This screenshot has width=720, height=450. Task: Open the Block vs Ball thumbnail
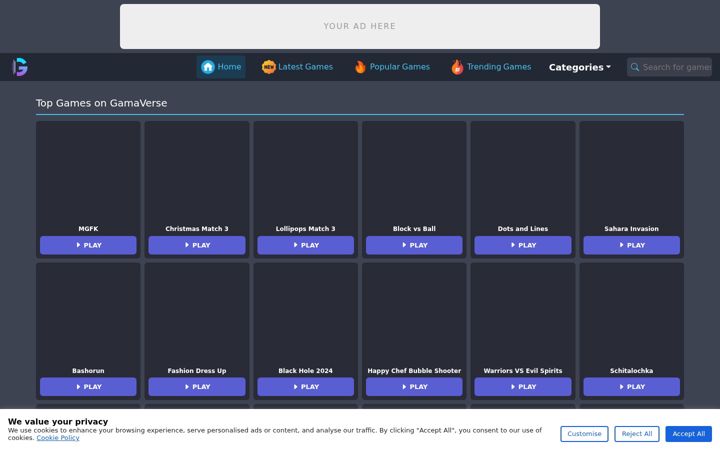[414, 172]
